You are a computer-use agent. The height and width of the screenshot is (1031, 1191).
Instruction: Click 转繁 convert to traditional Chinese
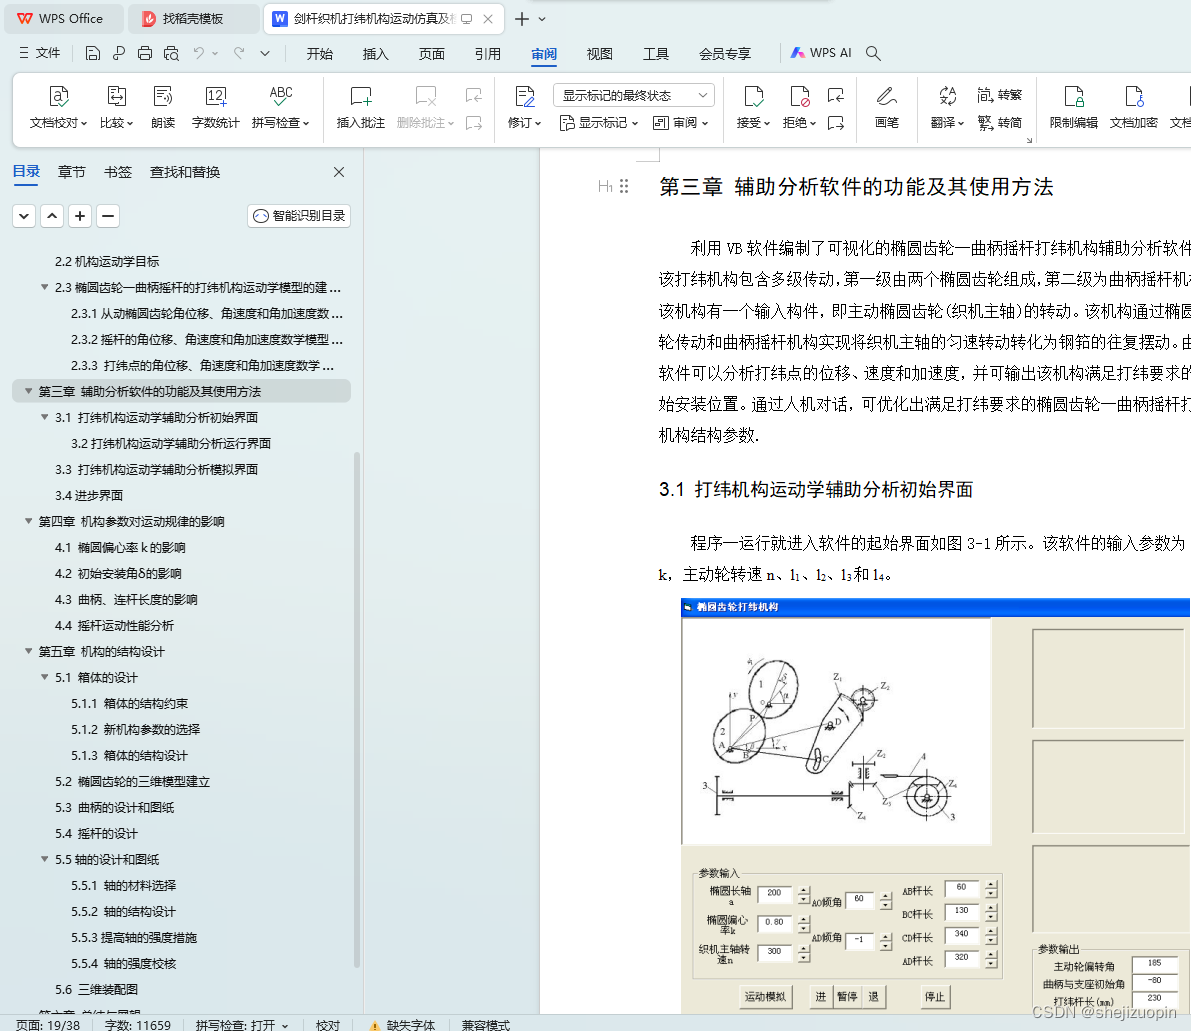(1000, 95)
